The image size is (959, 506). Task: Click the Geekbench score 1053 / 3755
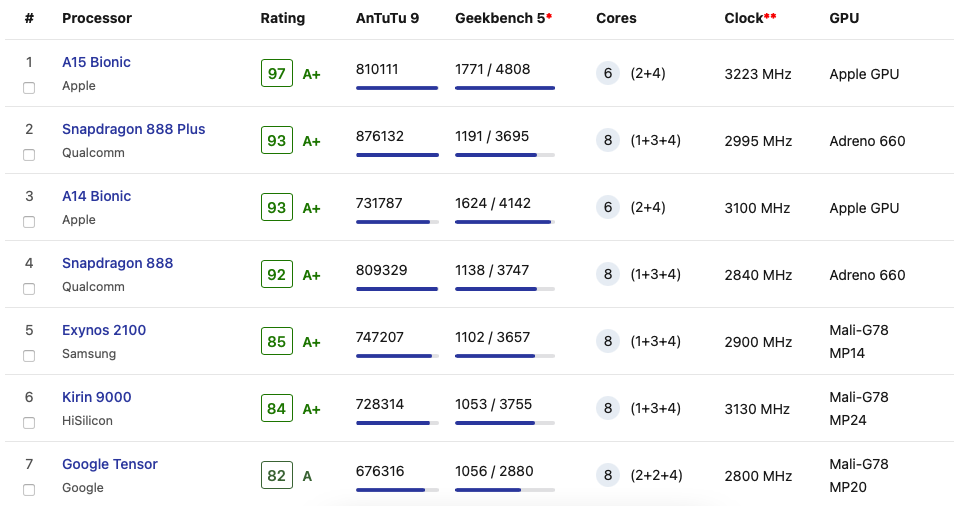[x=494, y=404]
